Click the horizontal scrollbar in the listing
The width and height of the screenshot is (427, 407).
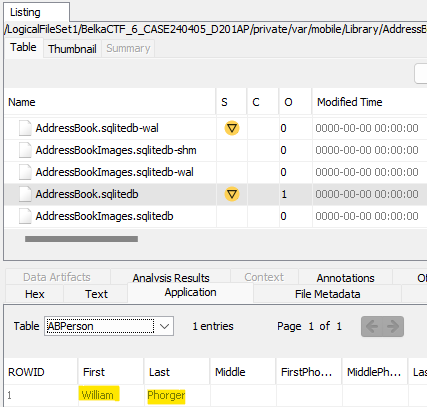click(81, 239)
